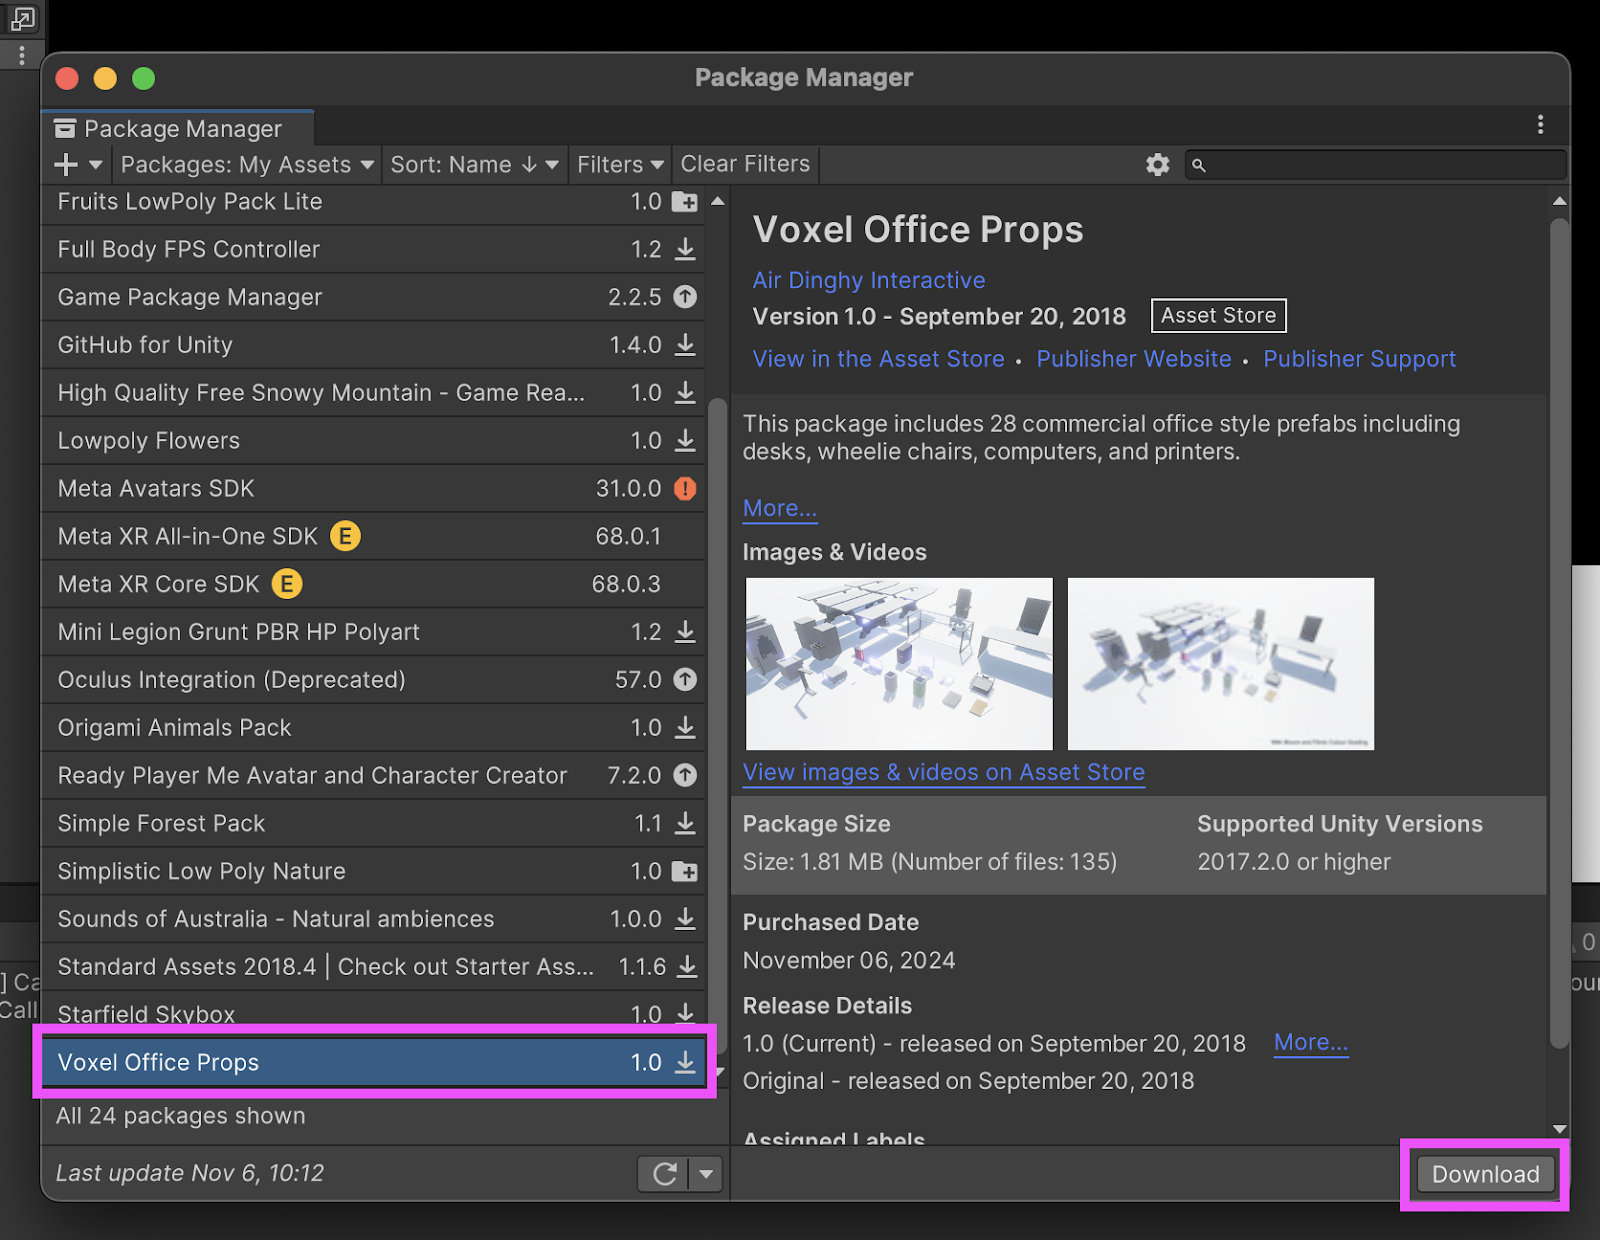Viewport: 1600px width, 1240px height.
Task: Click the red warning icon on Meta Avatars SDK
Action: (x=685, y=489)
